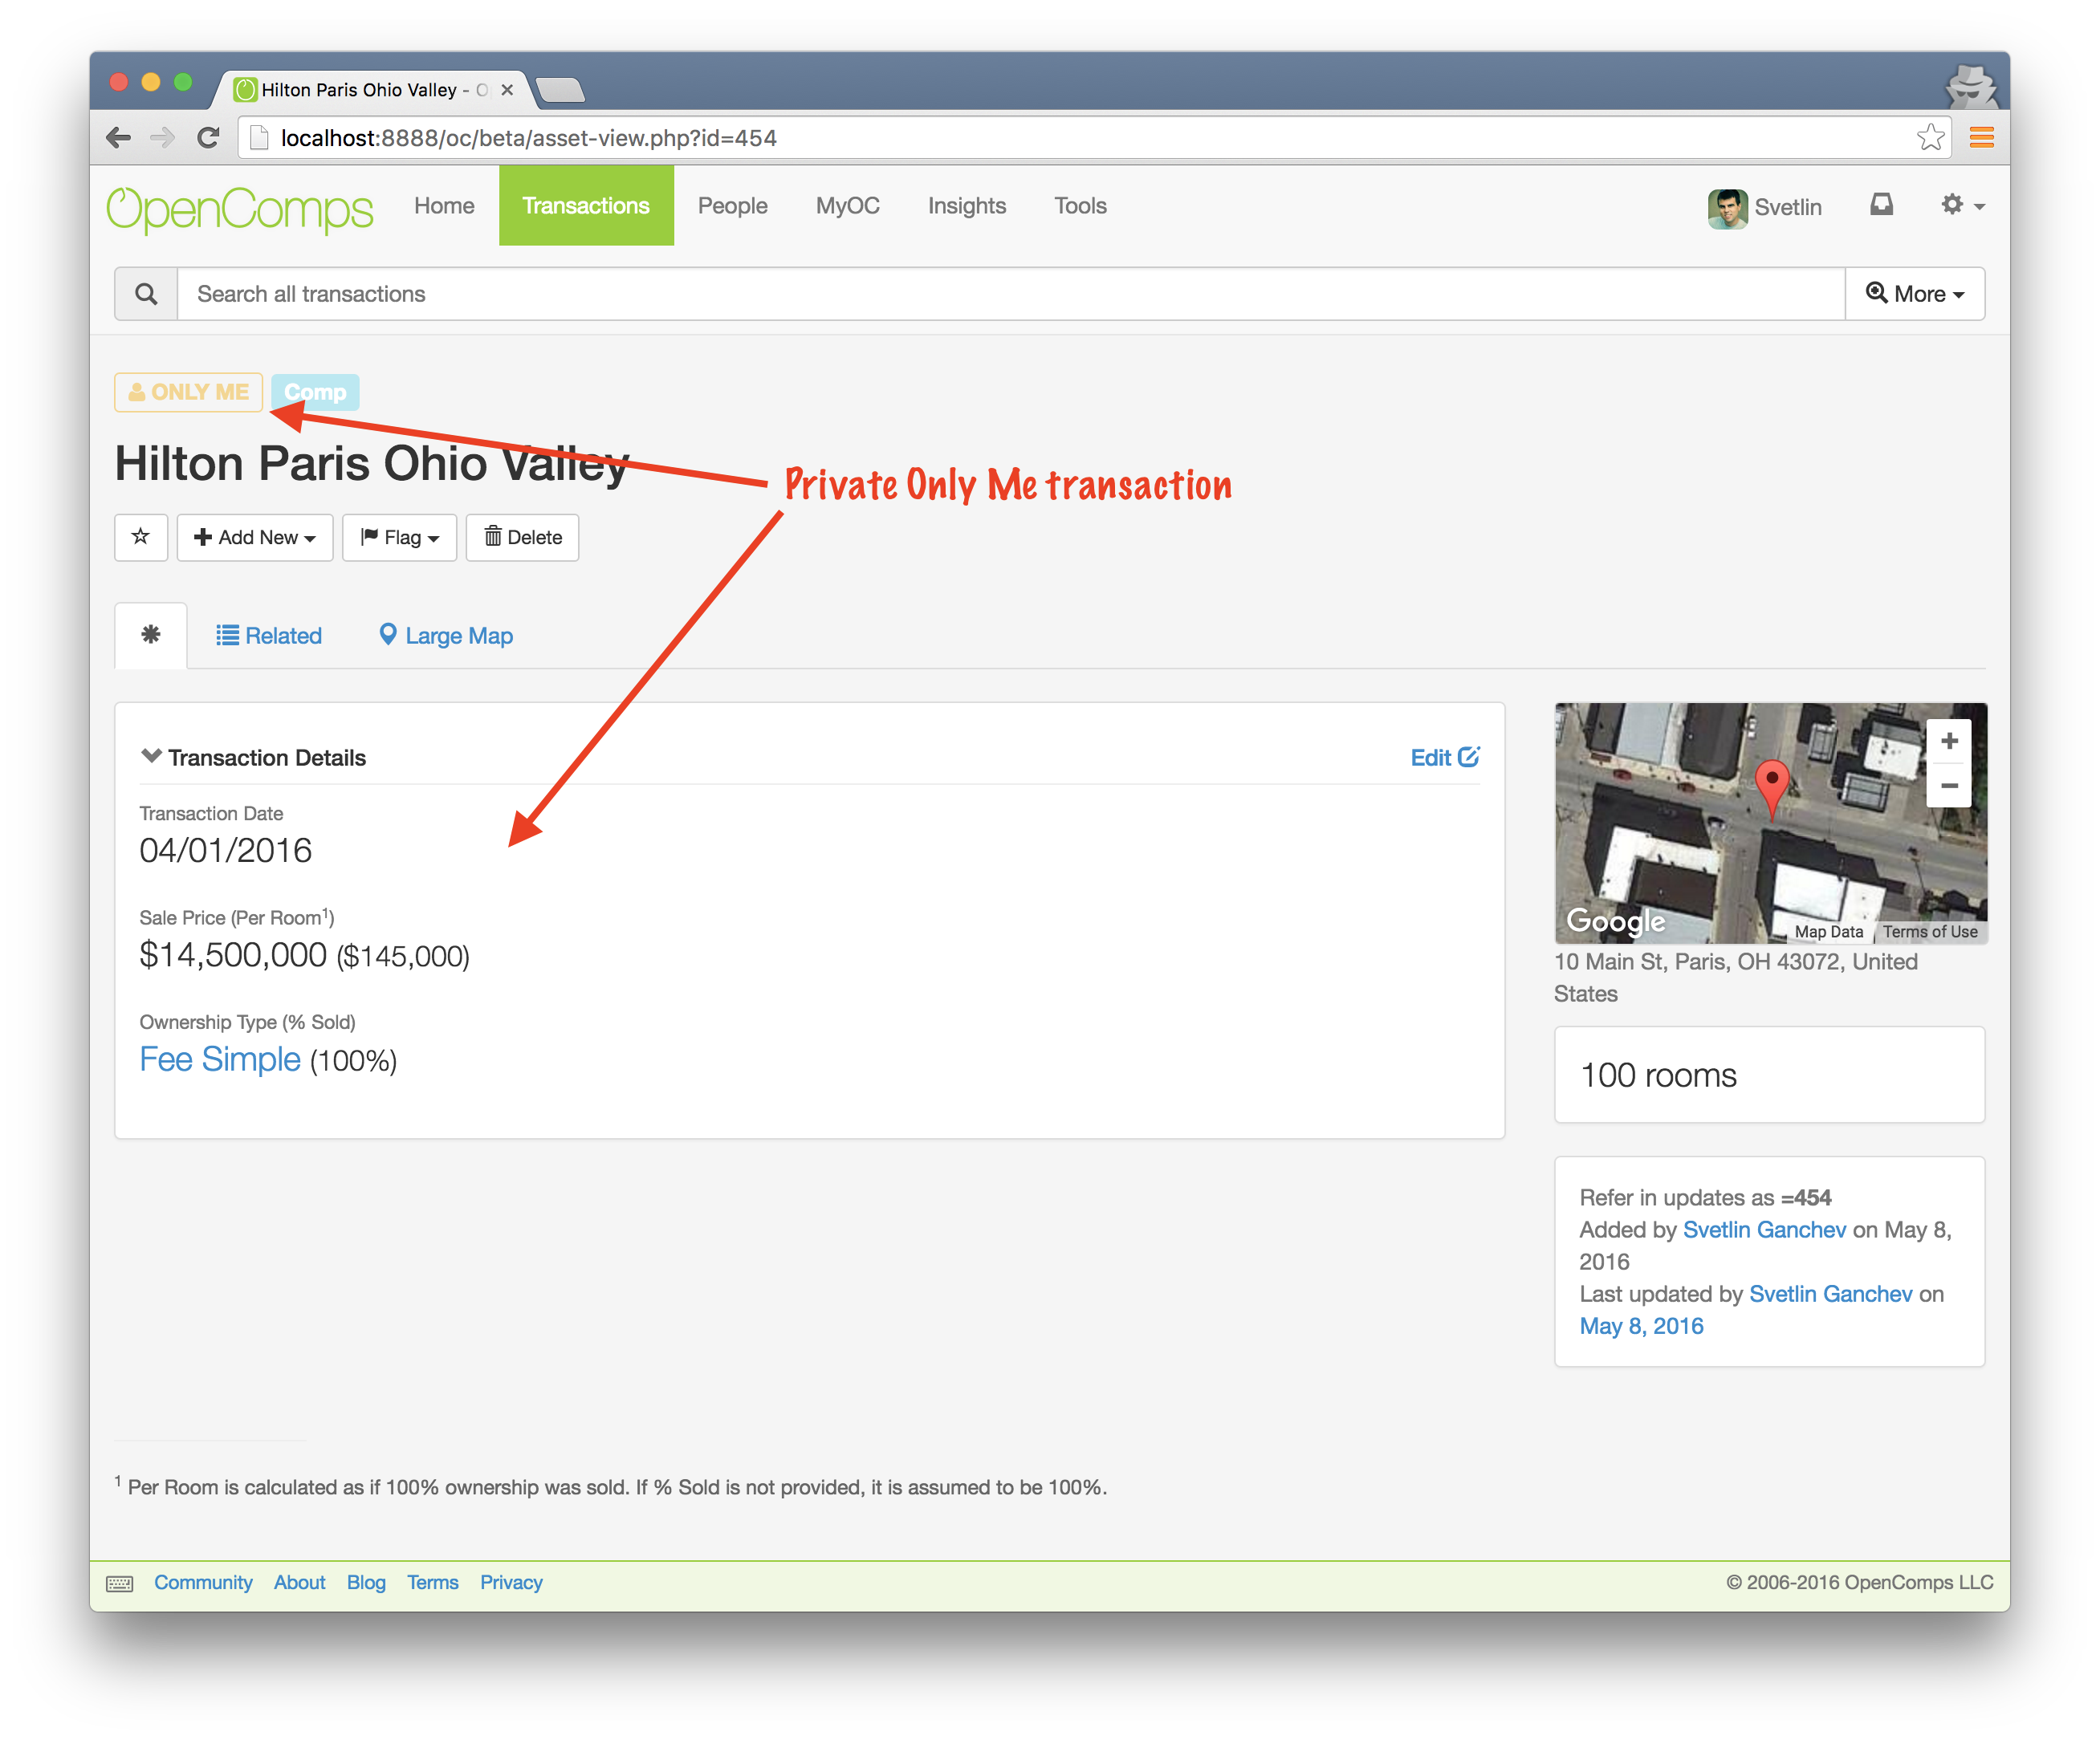Click the Google logo on the map
2100x1740 pixels.
pos(1615,920)
